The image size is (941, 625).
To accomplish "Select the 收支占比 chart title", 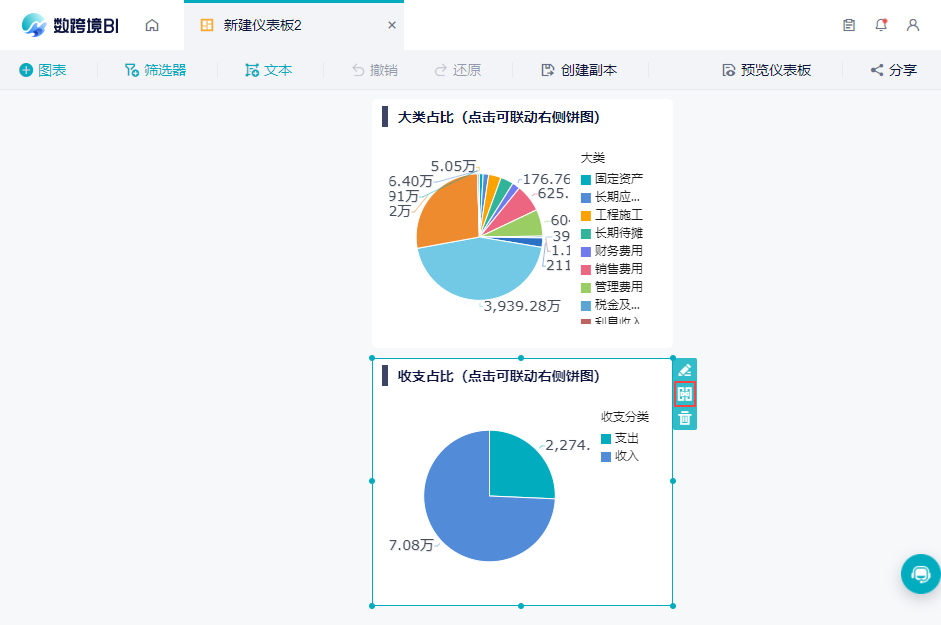I will (499, 376).
